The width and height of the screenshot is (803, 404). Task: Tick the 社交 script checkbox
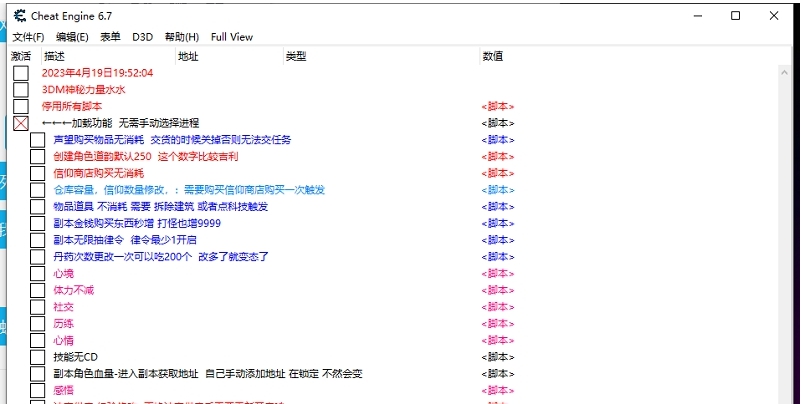[x=37, y=307]
